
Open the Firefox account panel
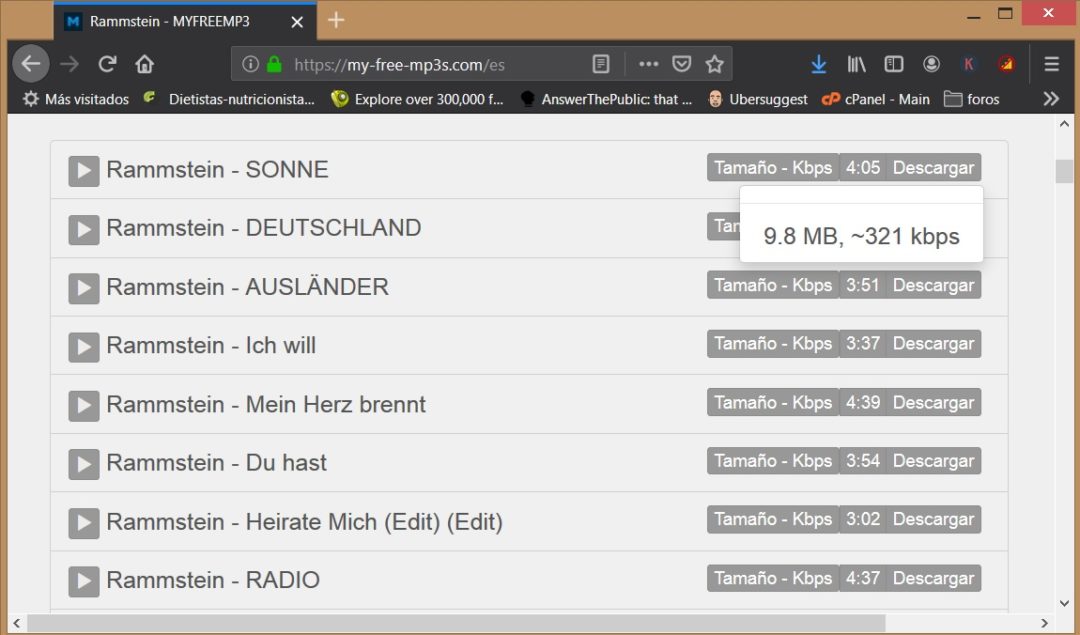[931, 63]
